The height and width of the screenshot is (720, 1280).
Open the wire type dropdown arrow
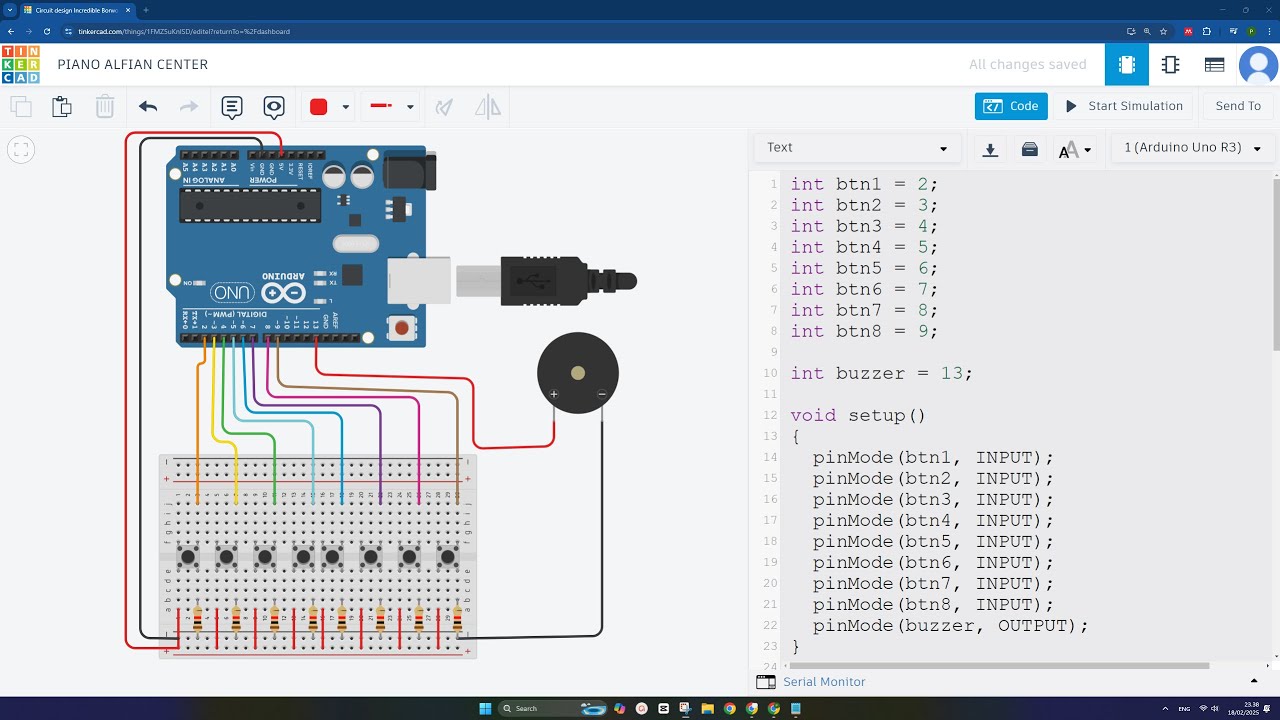(410, 107)
